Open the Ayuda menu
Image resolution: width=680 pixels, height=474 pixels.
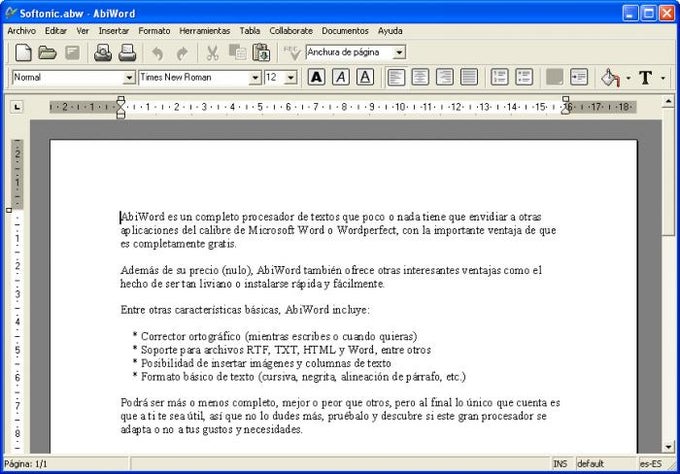click(390, 31)
